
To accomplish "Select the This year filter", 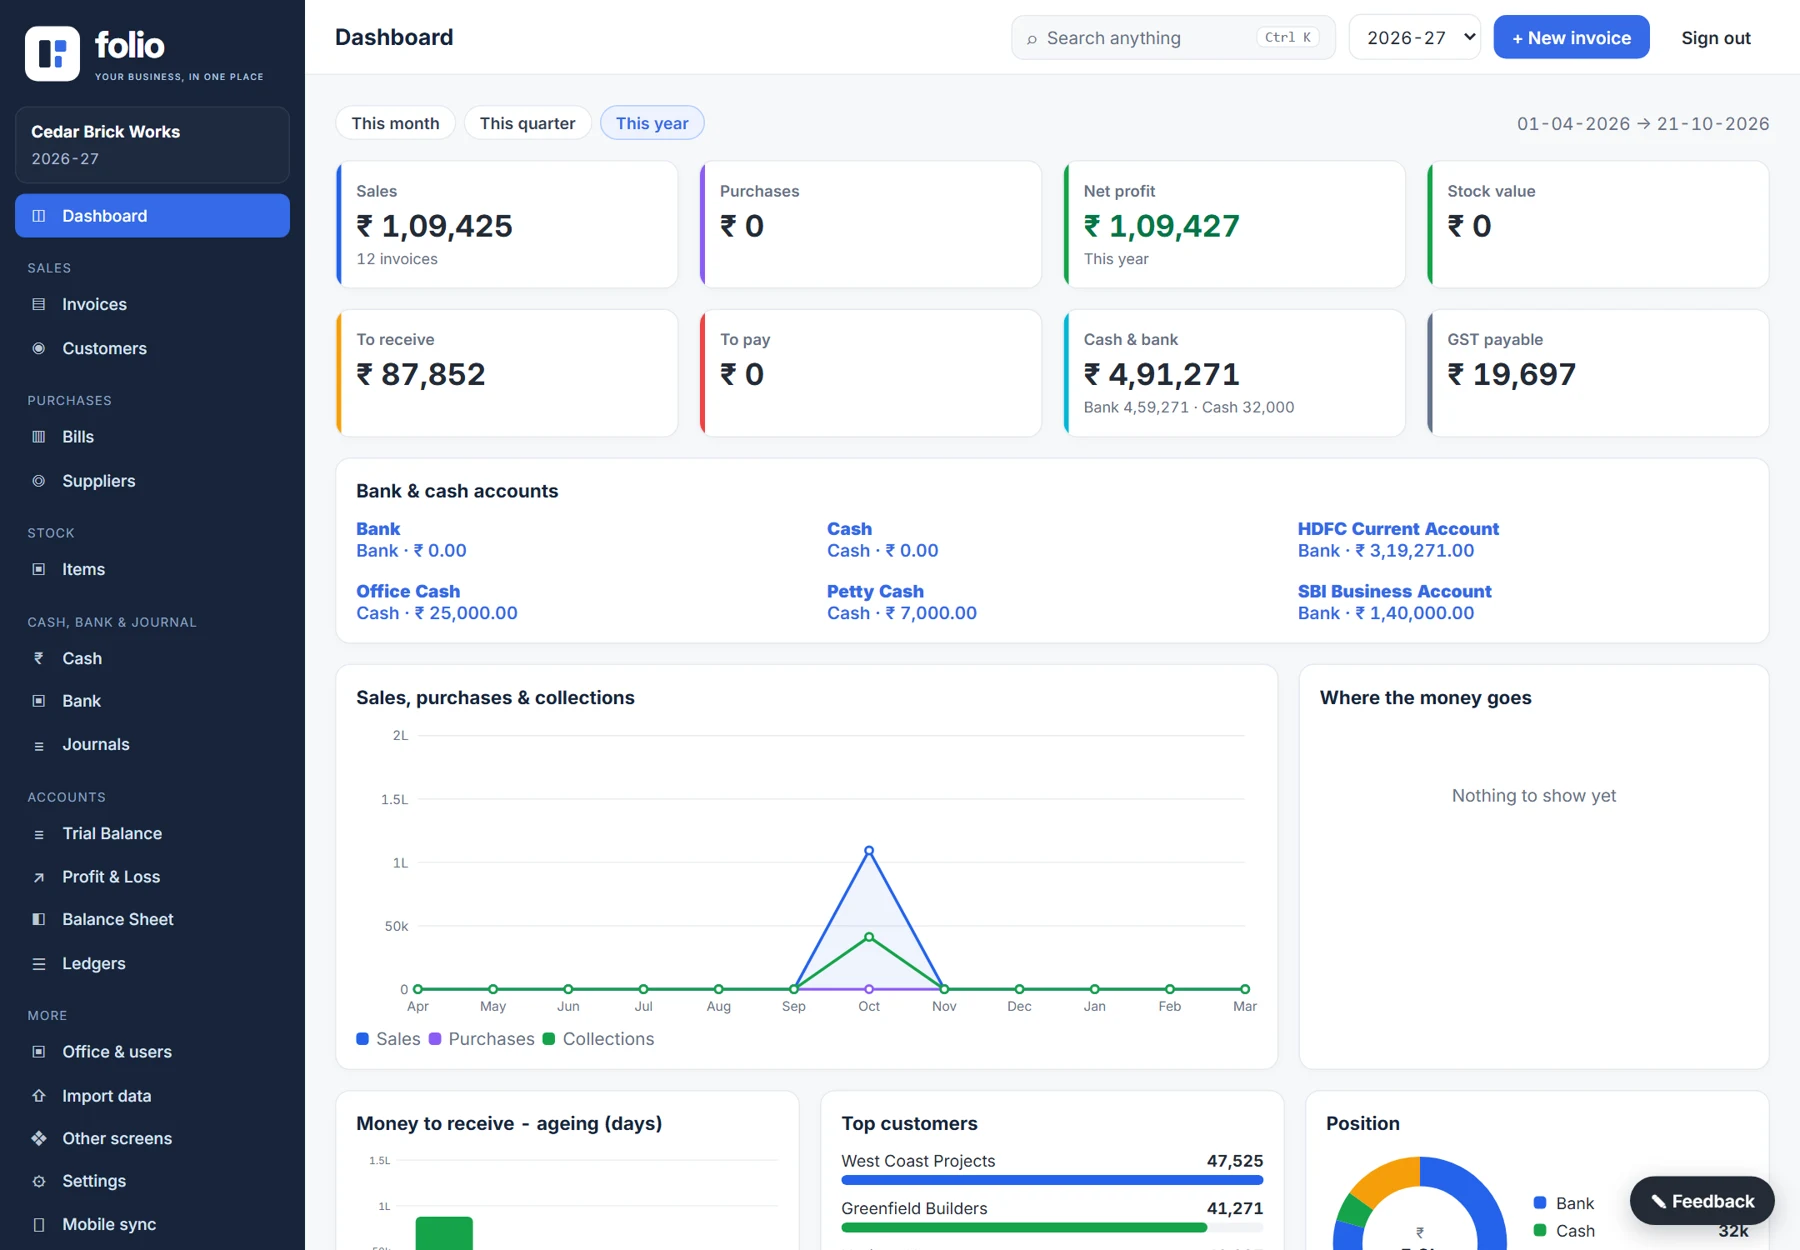I will point(652,123).
